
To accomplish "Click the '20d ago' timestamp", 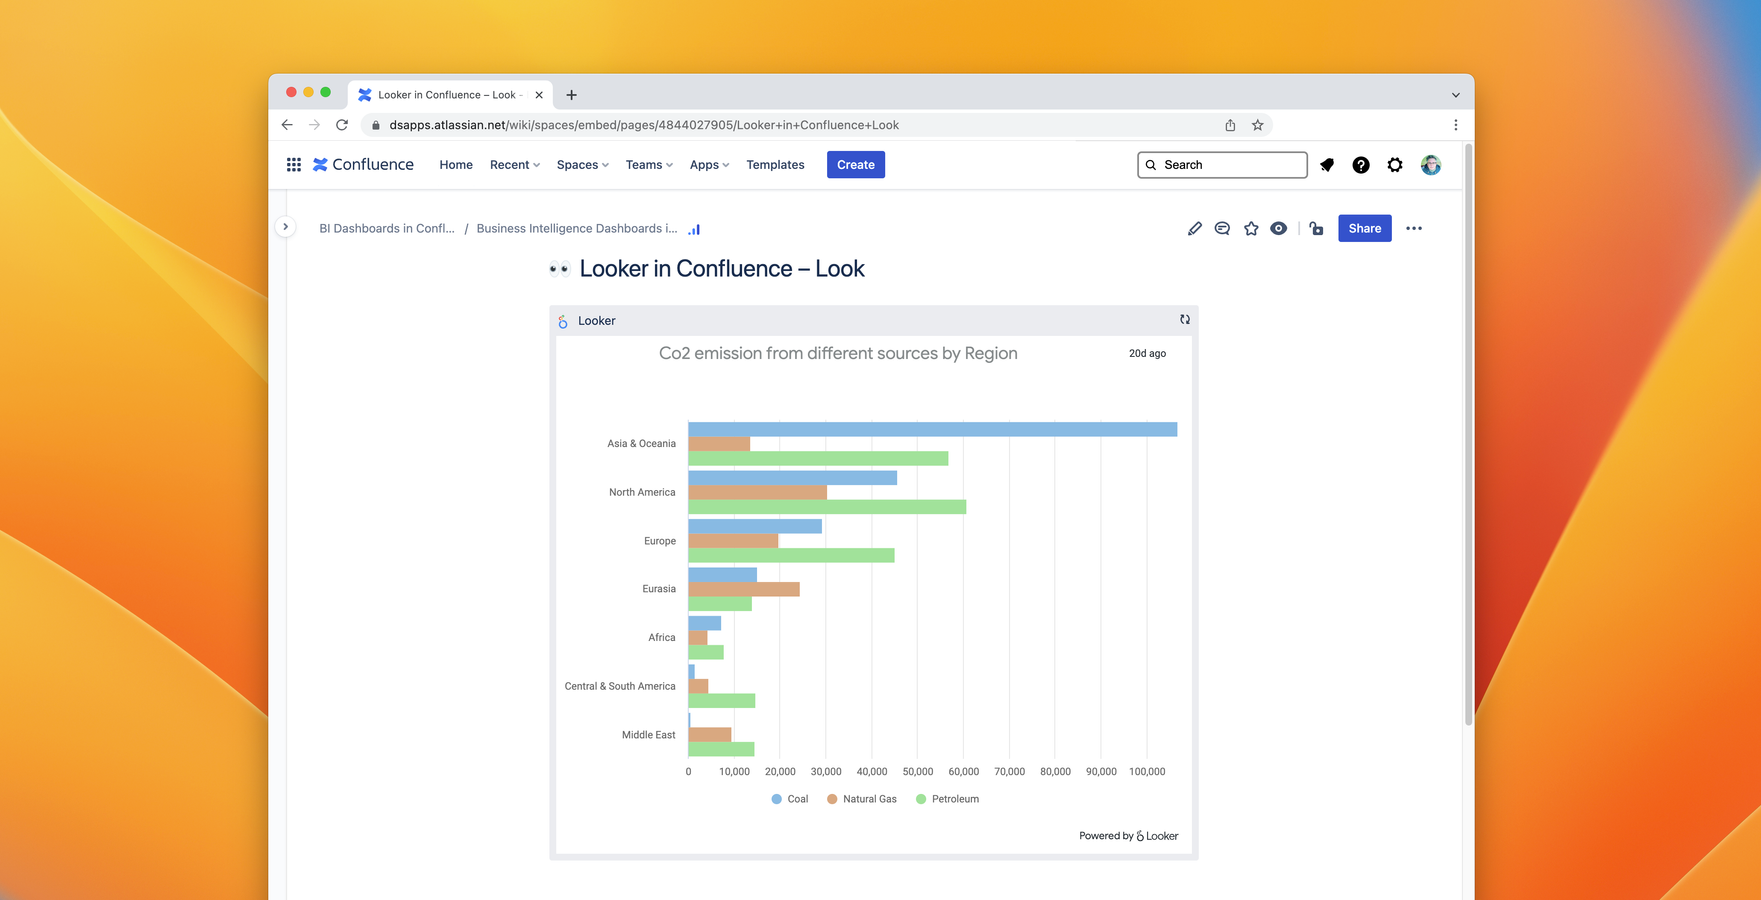I will (1147, 354).
